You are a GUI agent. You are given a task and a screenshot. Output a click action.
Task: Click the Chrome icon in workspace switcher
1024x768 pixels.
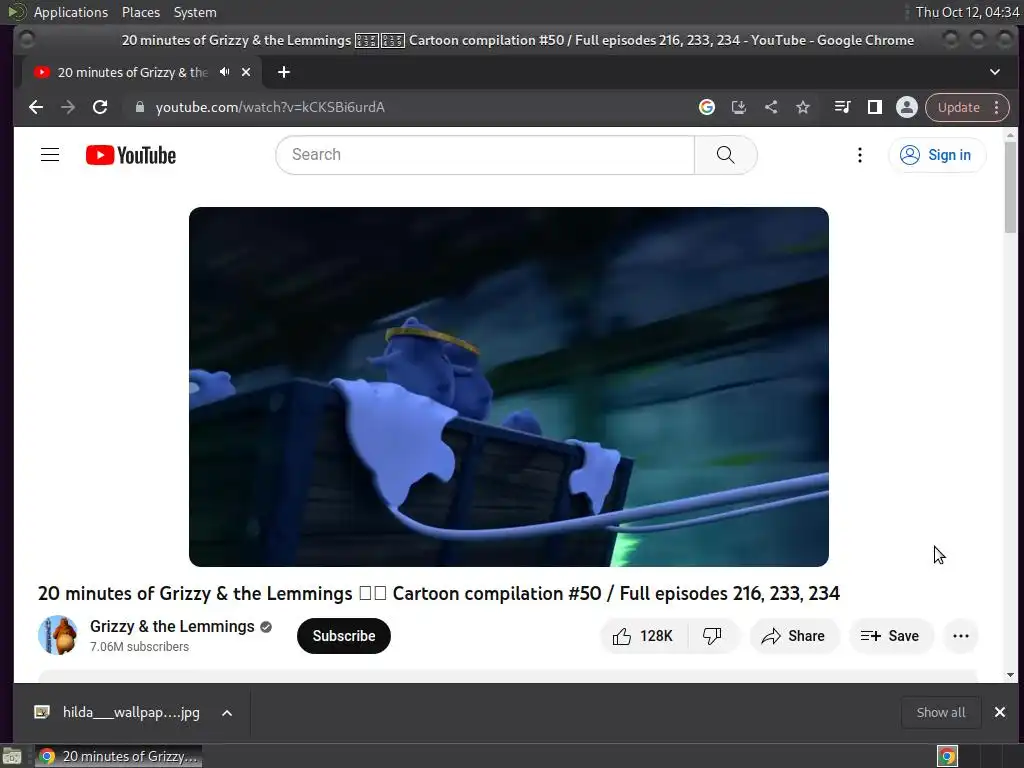click(947, 756)
